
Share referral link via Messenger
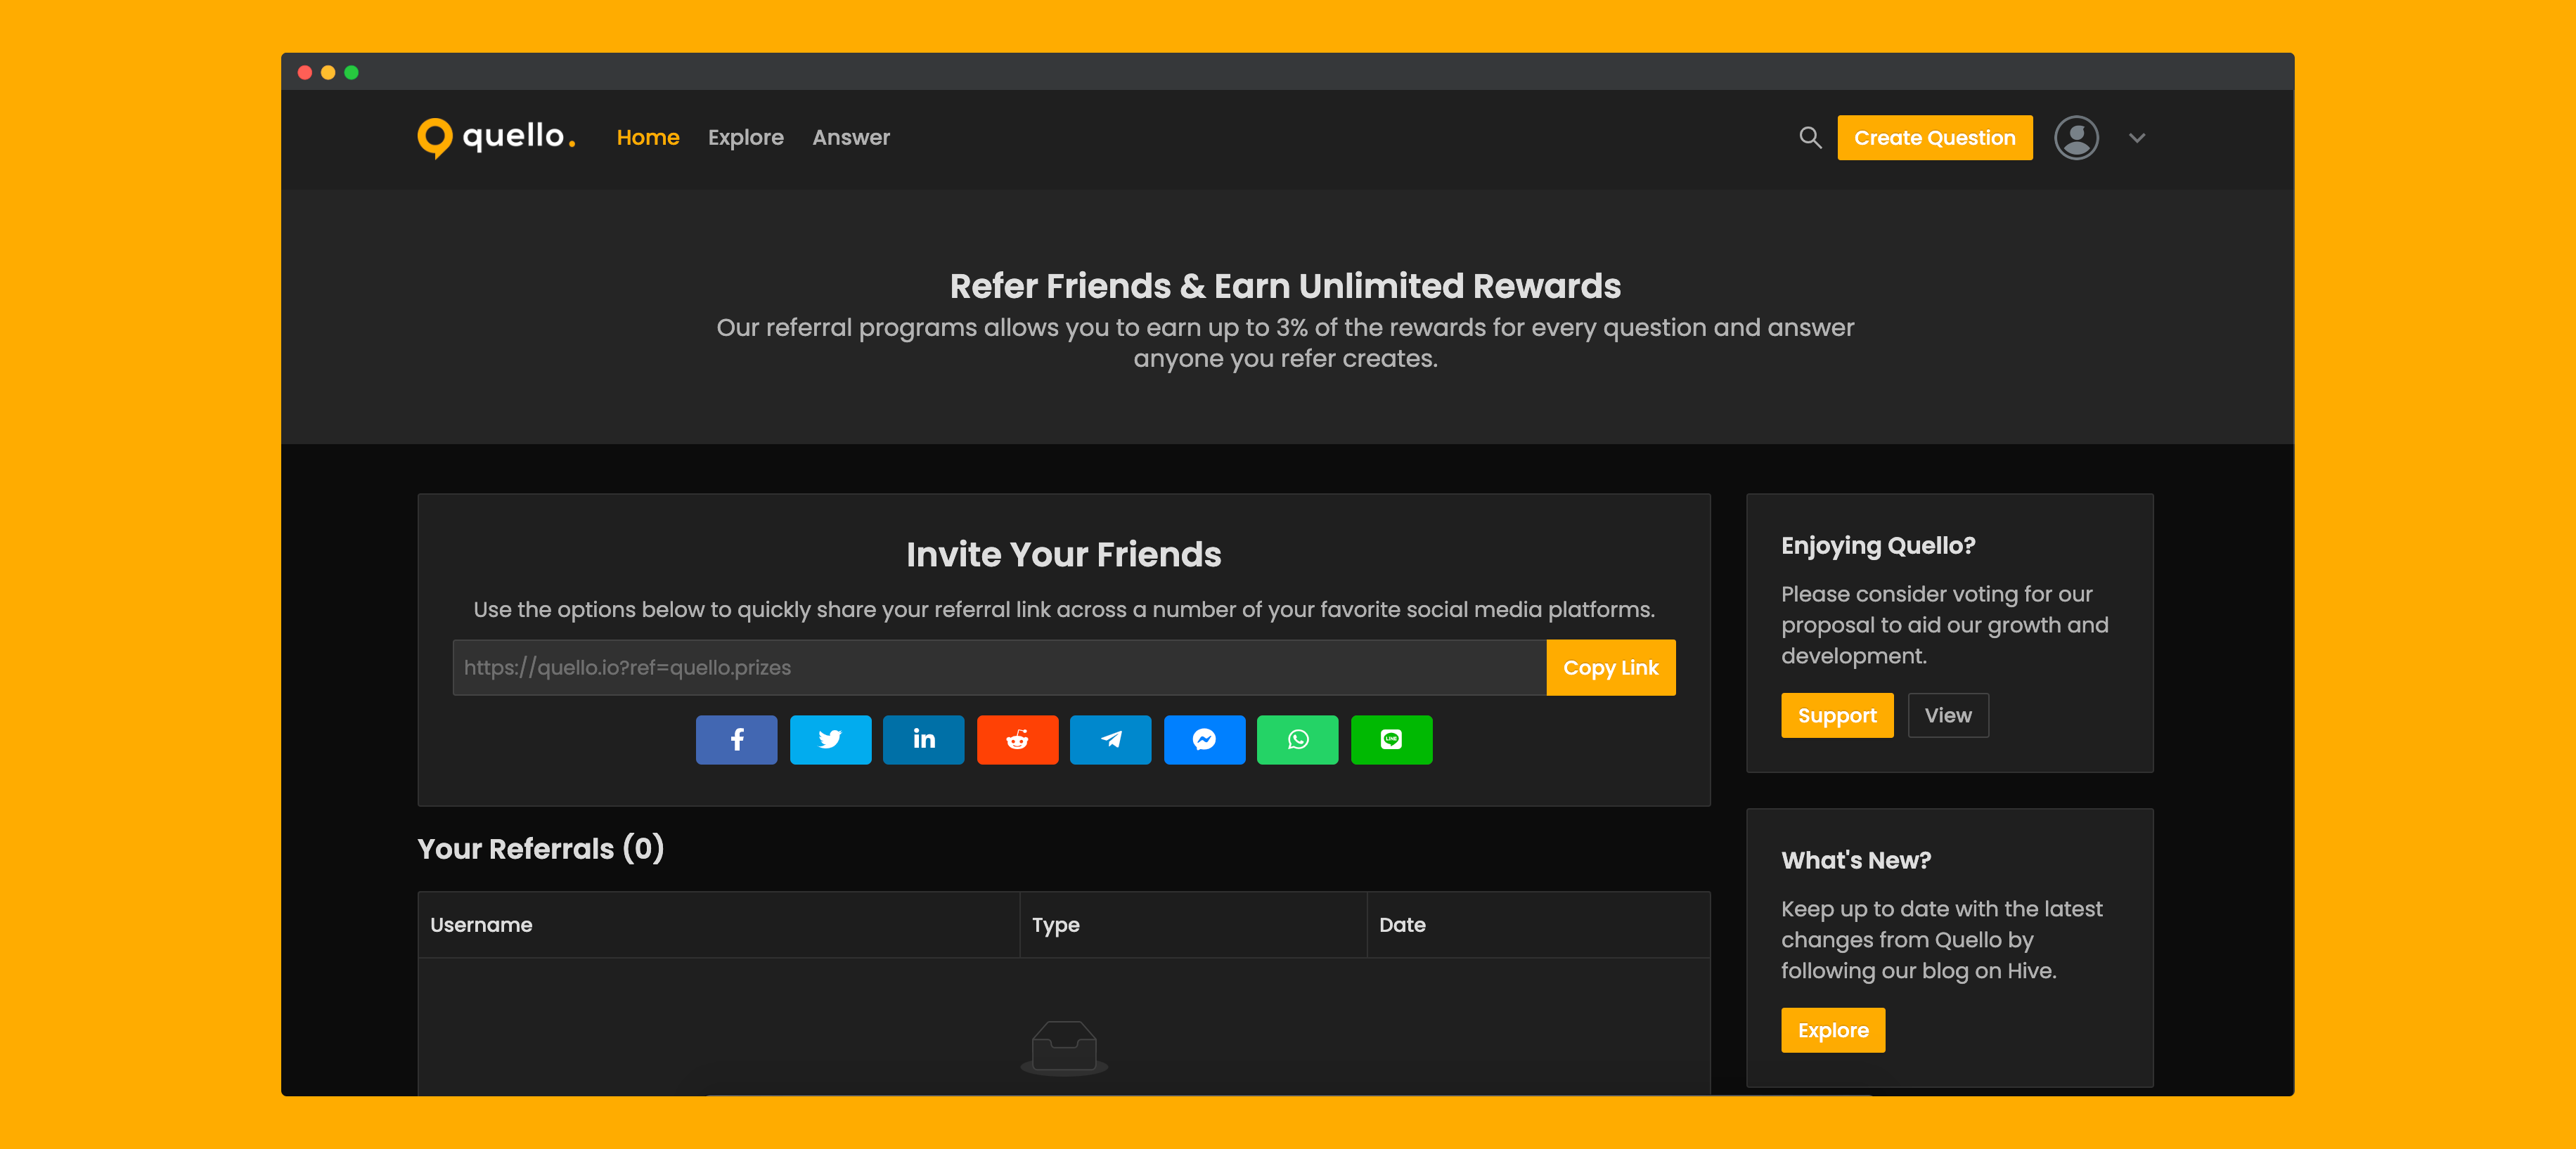(x=1204, y=740)
